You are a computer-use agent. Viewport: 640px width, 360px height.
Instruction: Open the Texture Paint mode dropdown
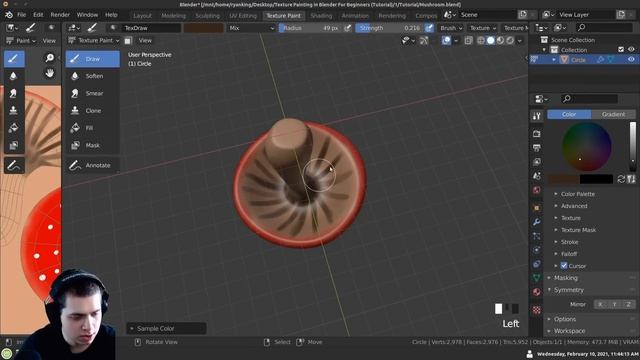(x=93, y=40)
